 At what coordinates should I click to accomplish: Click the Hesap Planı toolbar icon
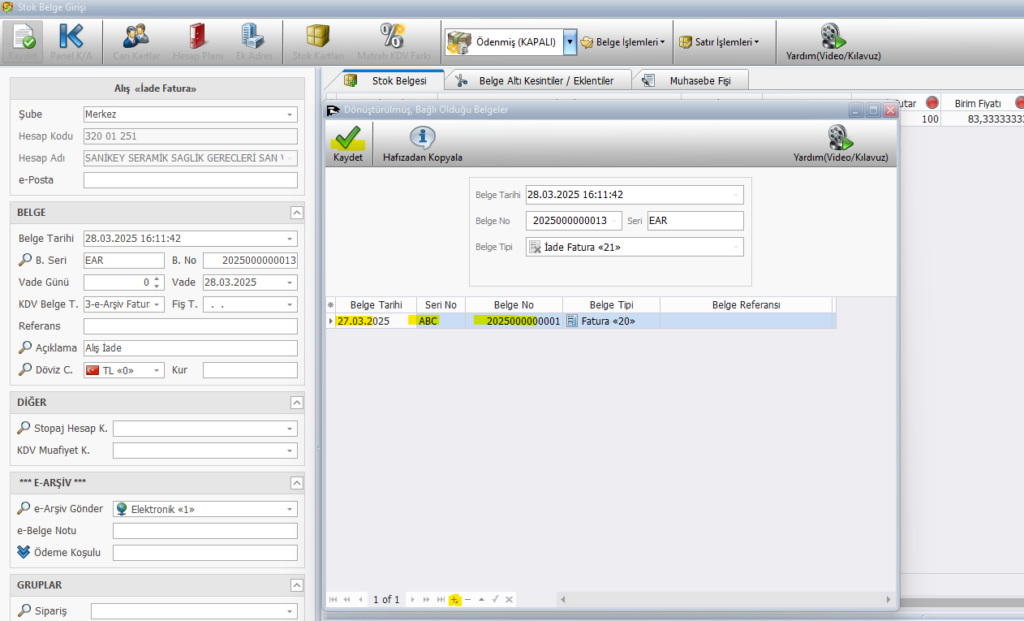pyautogui.click(x=197, y=37)
